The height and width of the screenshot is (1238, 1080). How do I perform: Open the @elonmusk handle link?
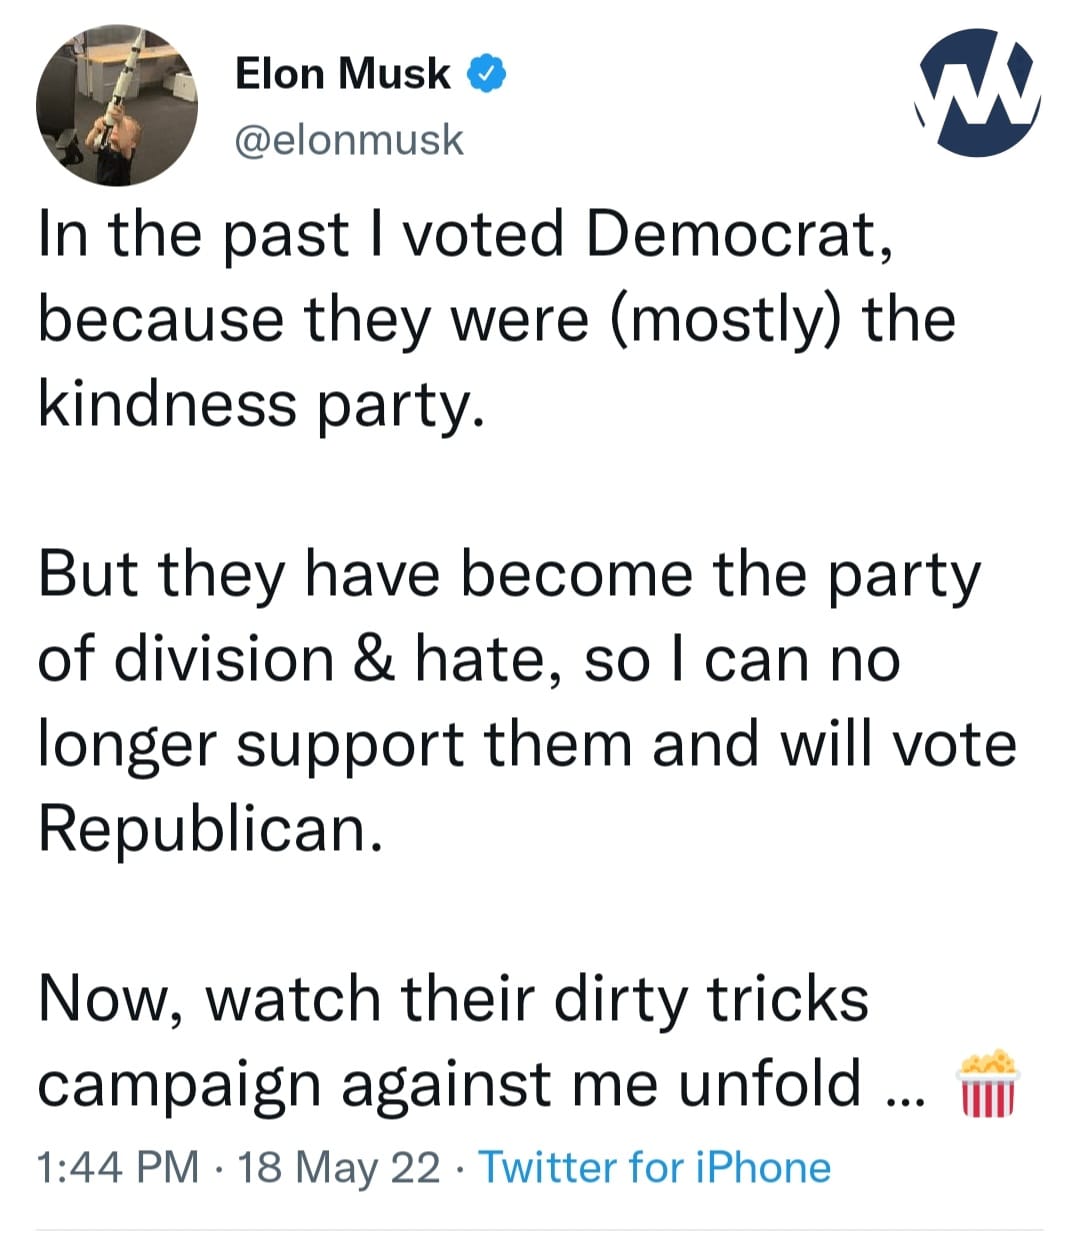(x=349, y=139)
